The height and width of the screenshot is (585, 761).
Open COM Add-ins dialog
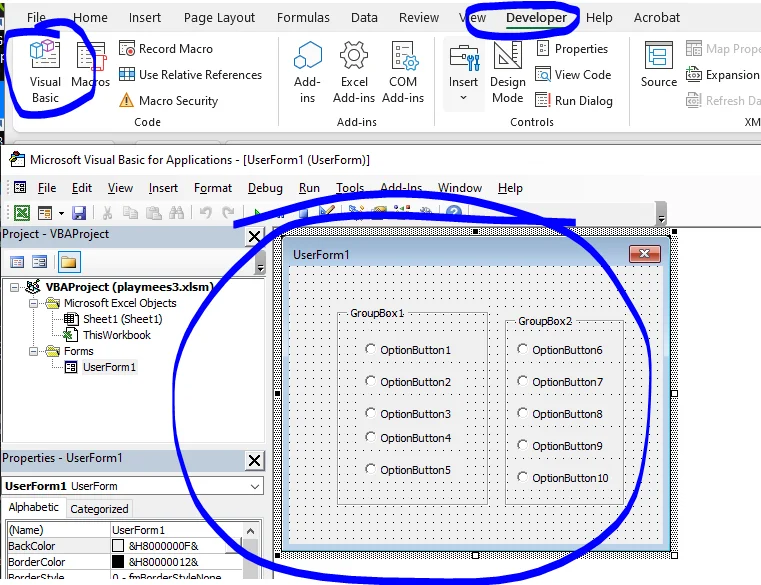[x=403, y=72]
